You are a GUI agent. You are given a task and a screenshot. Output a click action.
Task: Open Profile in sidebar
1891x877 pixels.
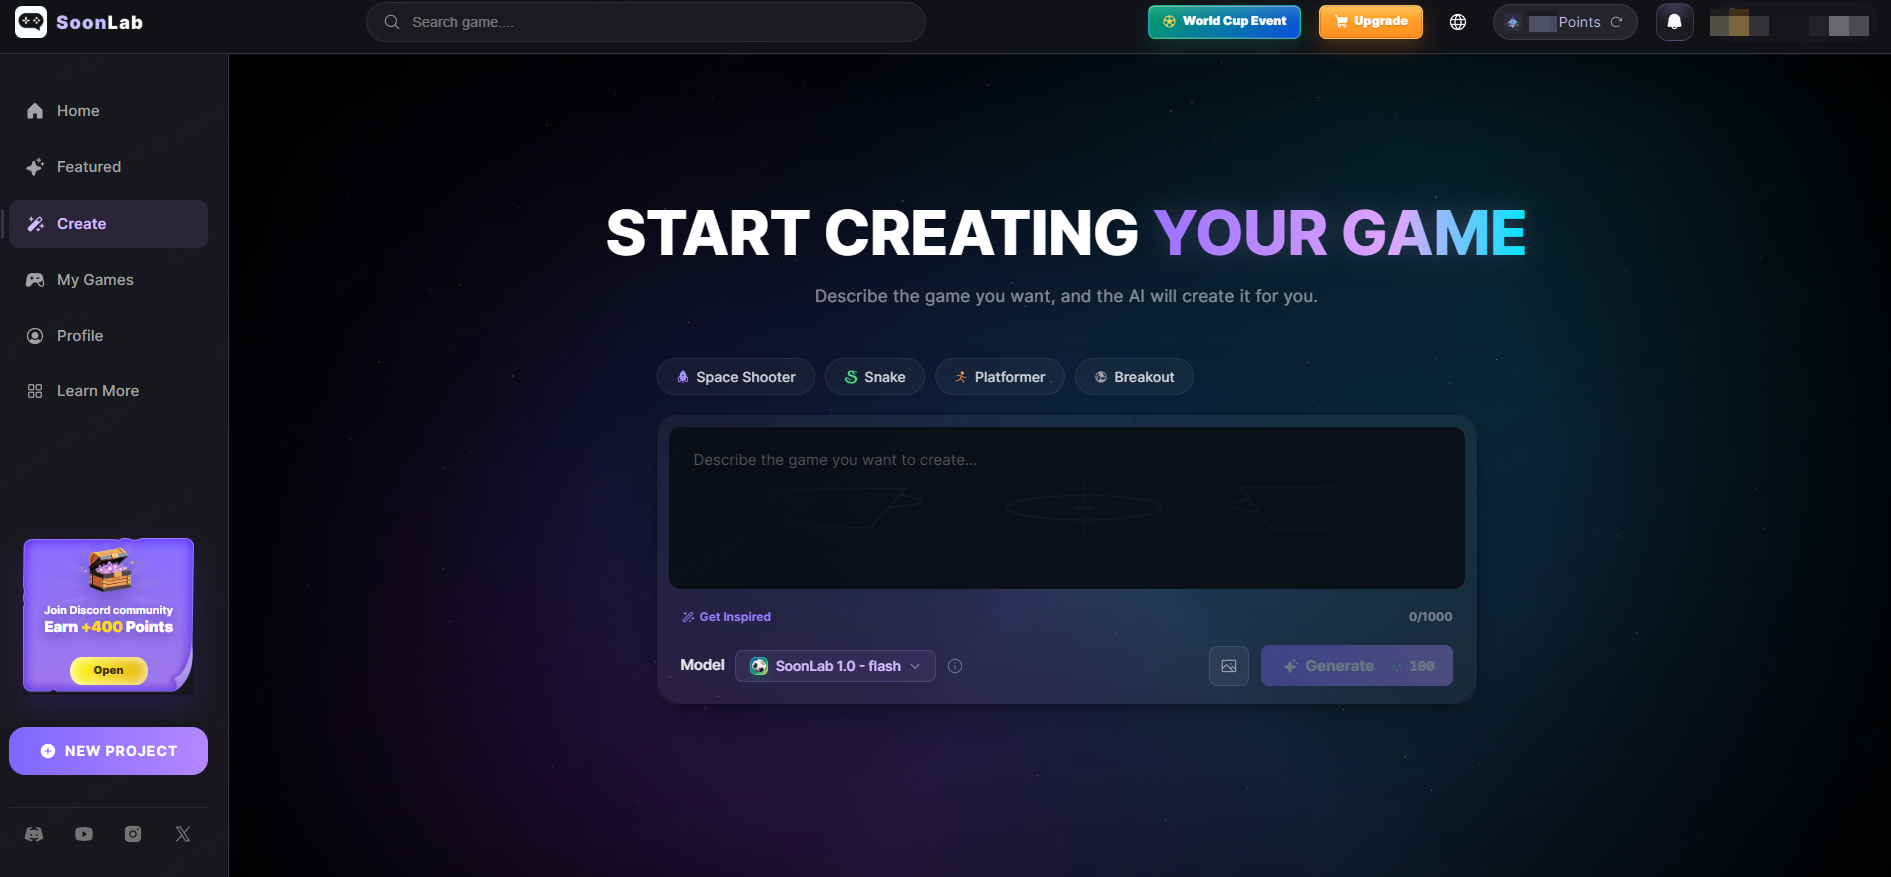coord(108,336)
